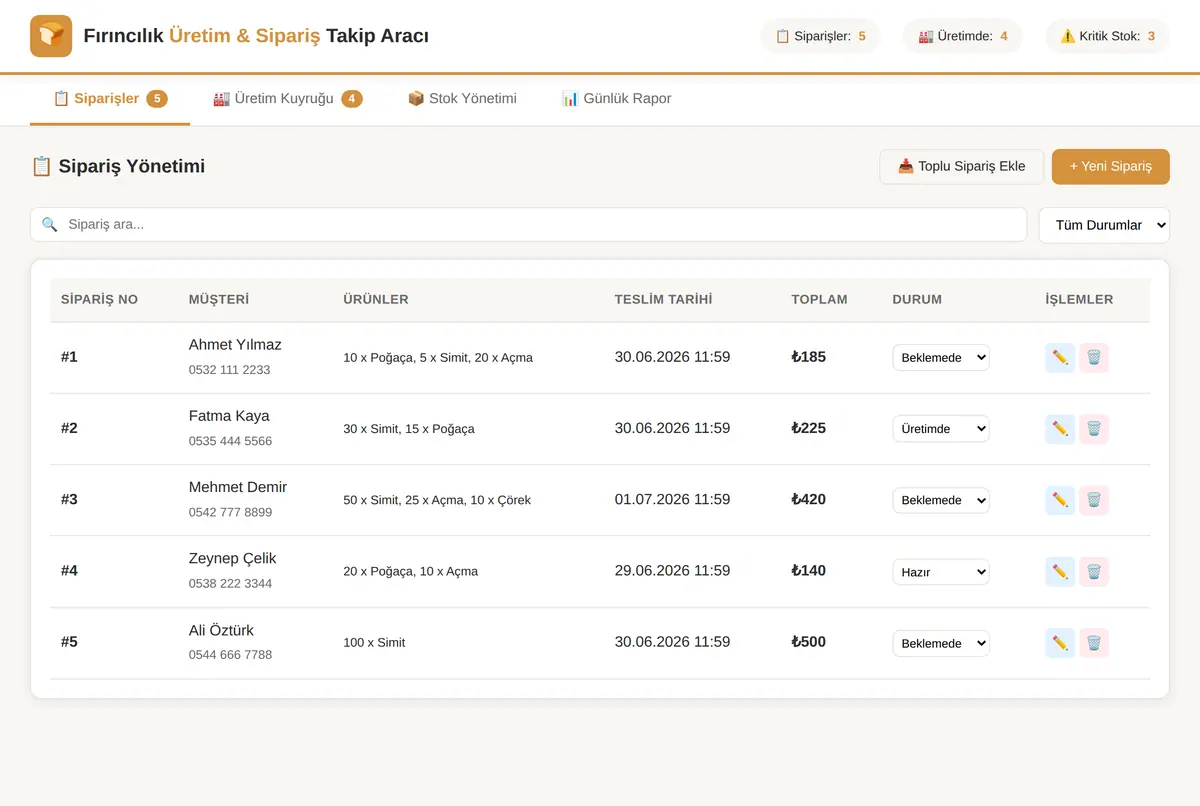Click customer name Ali Öztürk
The image size is (1200, 806).
coord(221,630)
